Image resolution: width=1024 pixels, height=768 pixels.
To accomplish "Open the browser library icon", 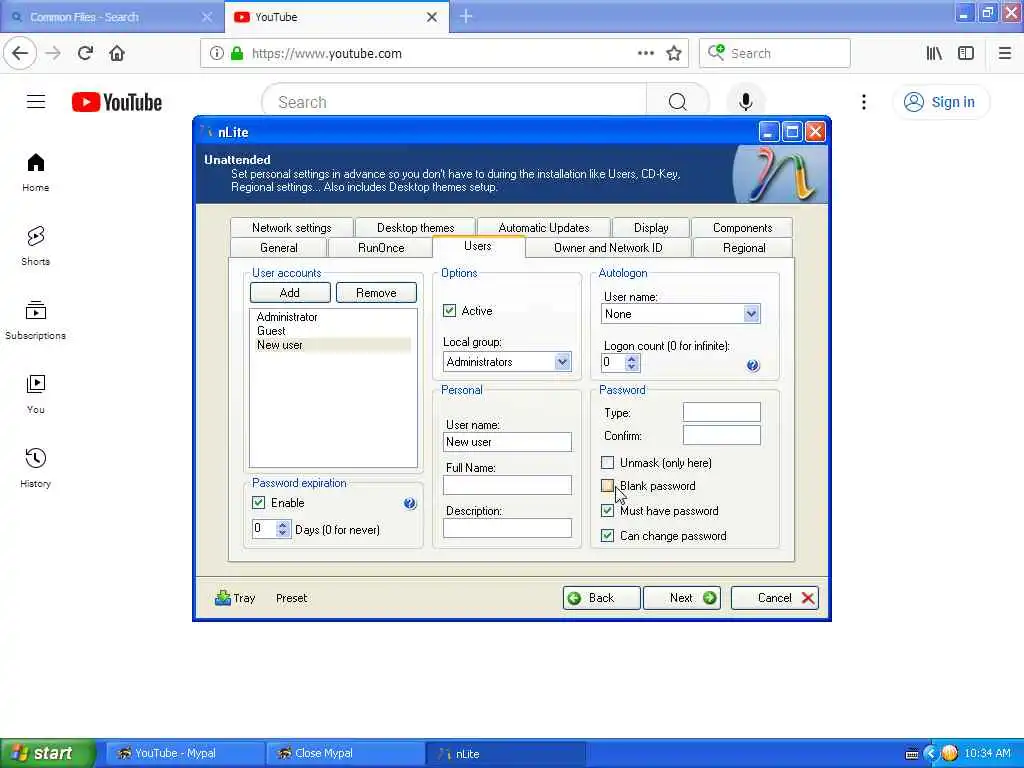I will coord(934,54).
